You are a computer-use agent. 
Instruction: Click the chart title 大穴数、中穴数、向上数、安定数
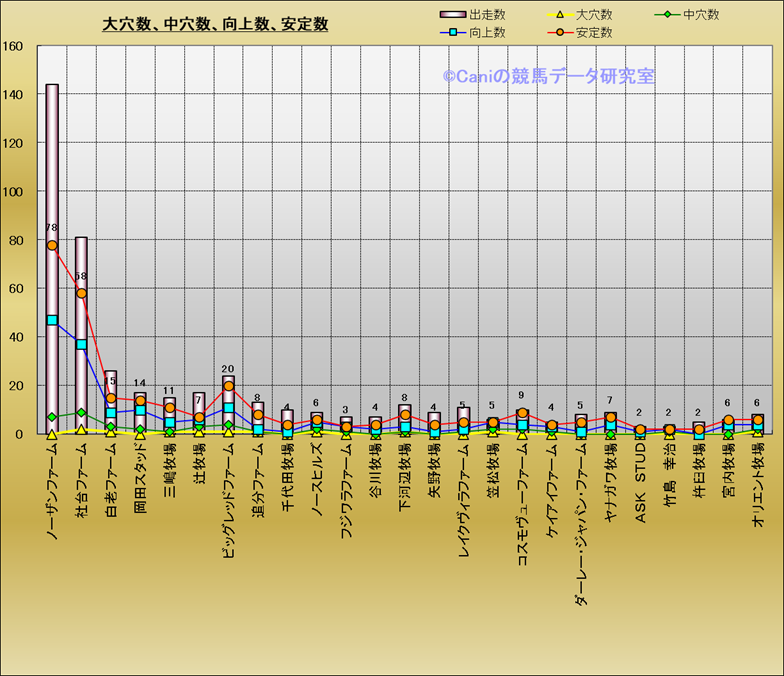coord(215,24)
